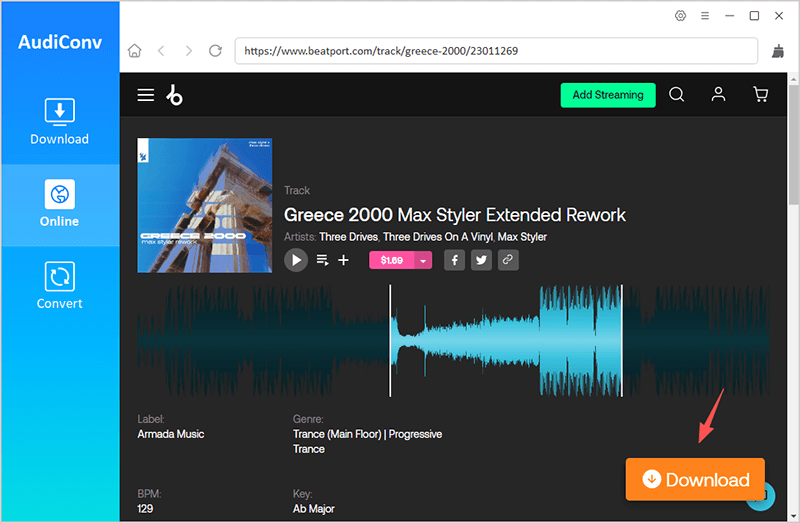Click the orange Download button
The height and width of the screenshot is (523, 800).
[x=695, y=480]
